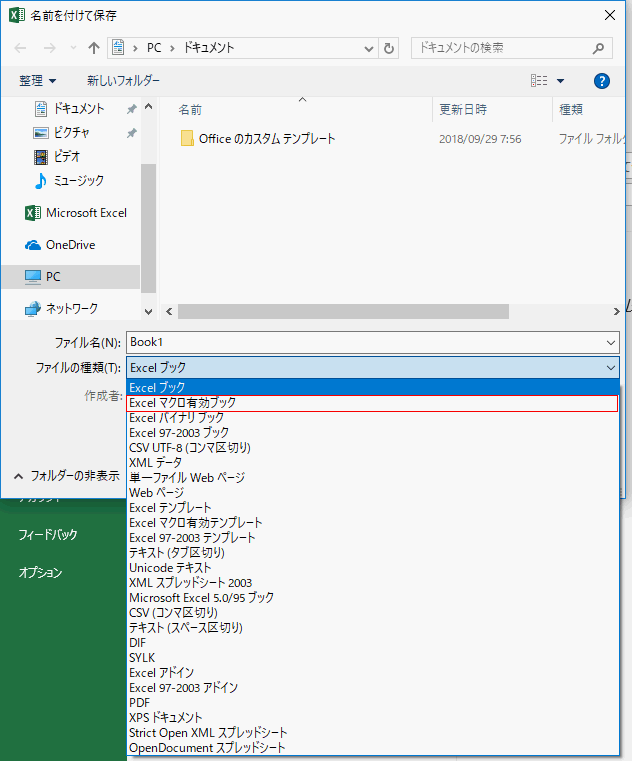Viewport: 632px width, 761px height.
Task: Go forward with the right arrow
Action: (50, 48)
